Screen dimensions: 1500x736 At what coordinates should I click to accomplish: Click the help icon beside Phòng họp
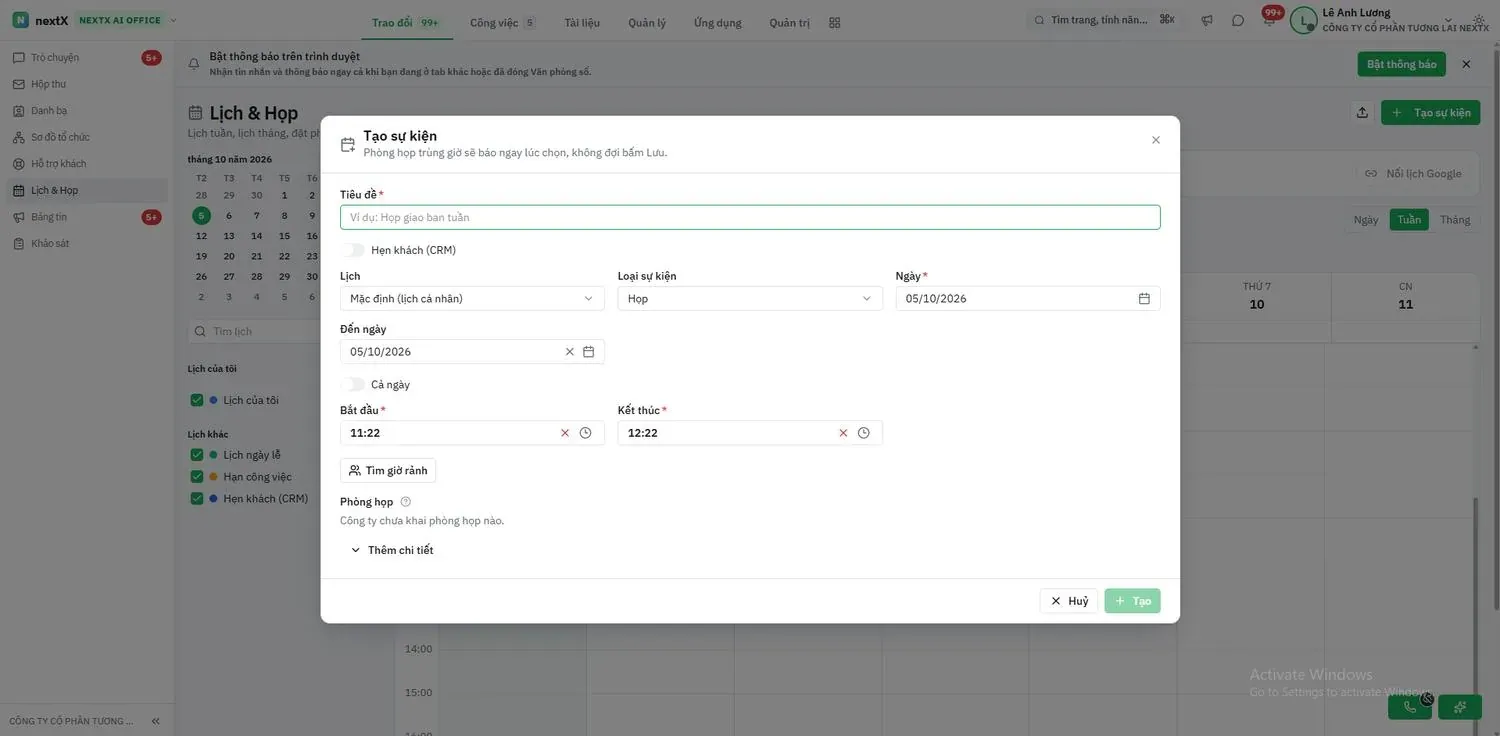click(x=405, y=502)
